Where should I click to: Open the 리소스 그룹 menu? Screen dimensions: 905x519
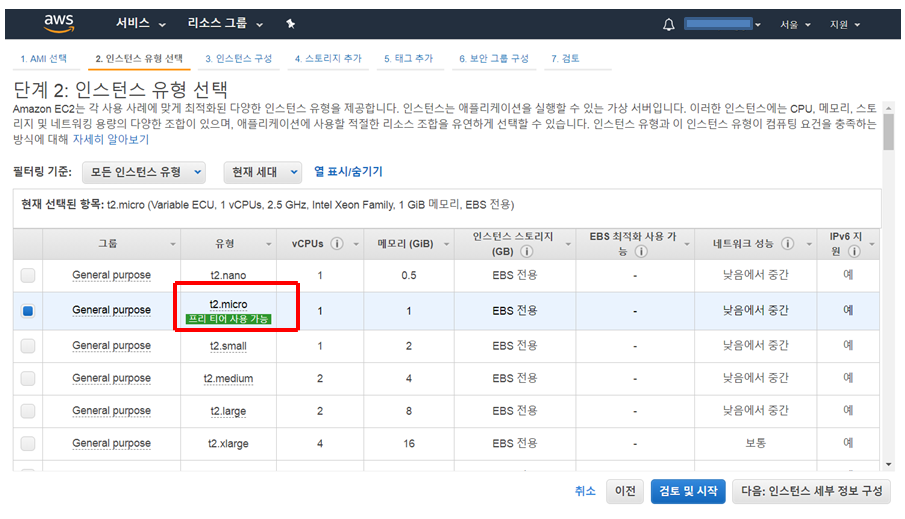[x=225, y=23]
